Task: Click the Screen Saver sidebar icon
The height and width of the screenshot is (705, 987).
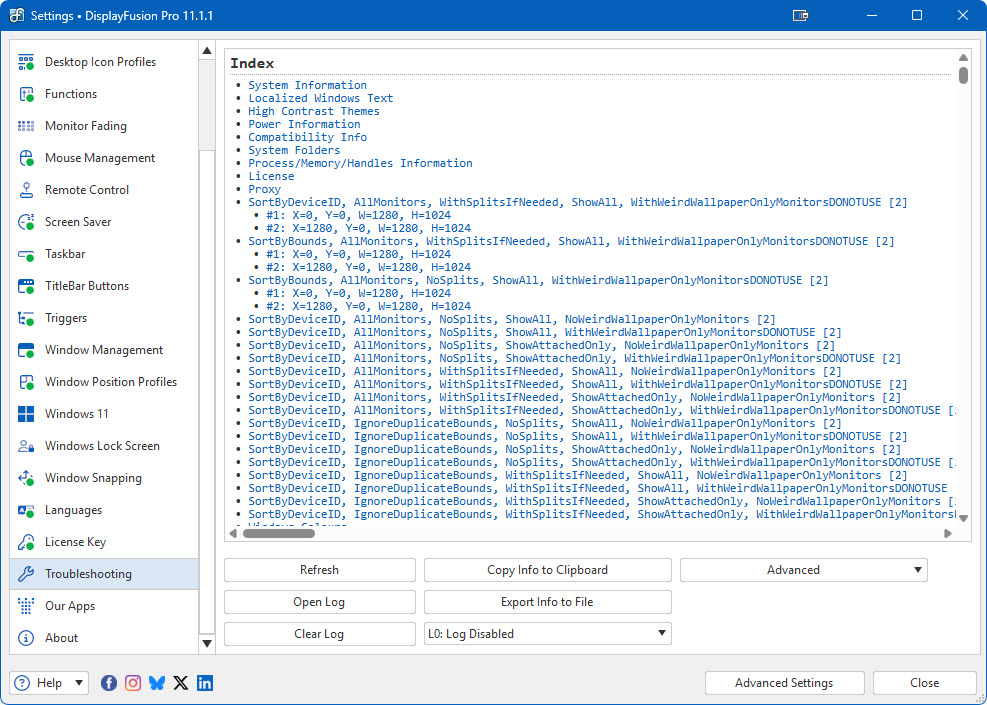Action: point(27,222)
